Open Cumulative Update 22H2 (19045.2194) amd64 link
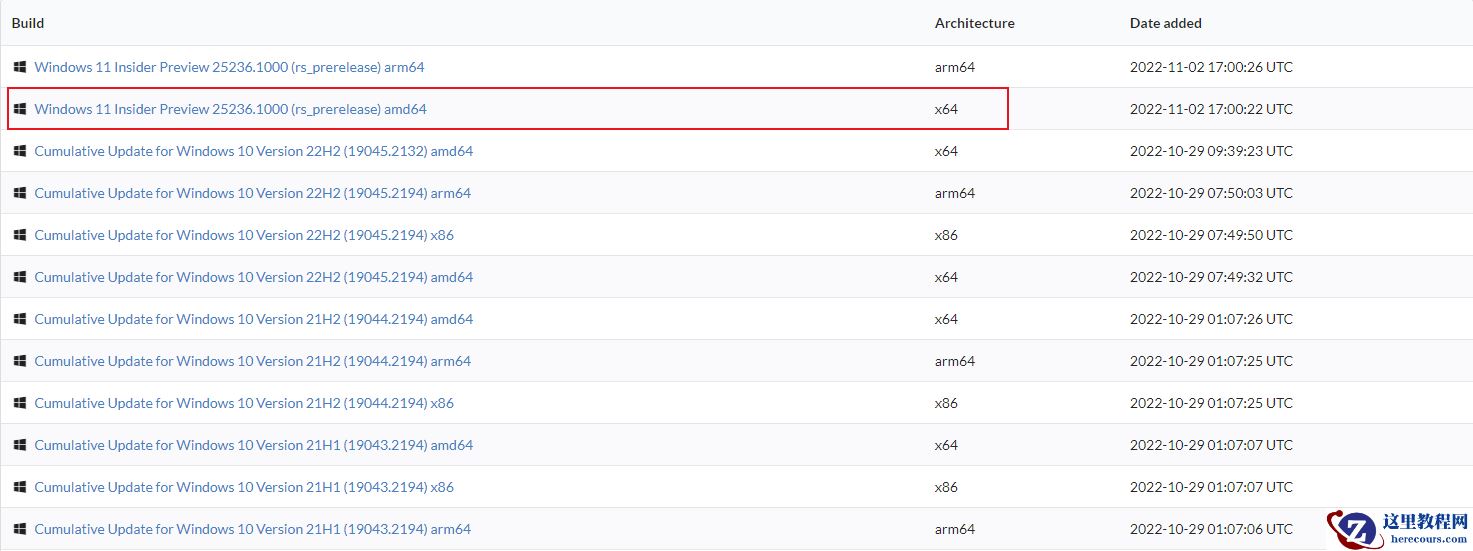The image size is (1473, 551). [x=253, y=277]
